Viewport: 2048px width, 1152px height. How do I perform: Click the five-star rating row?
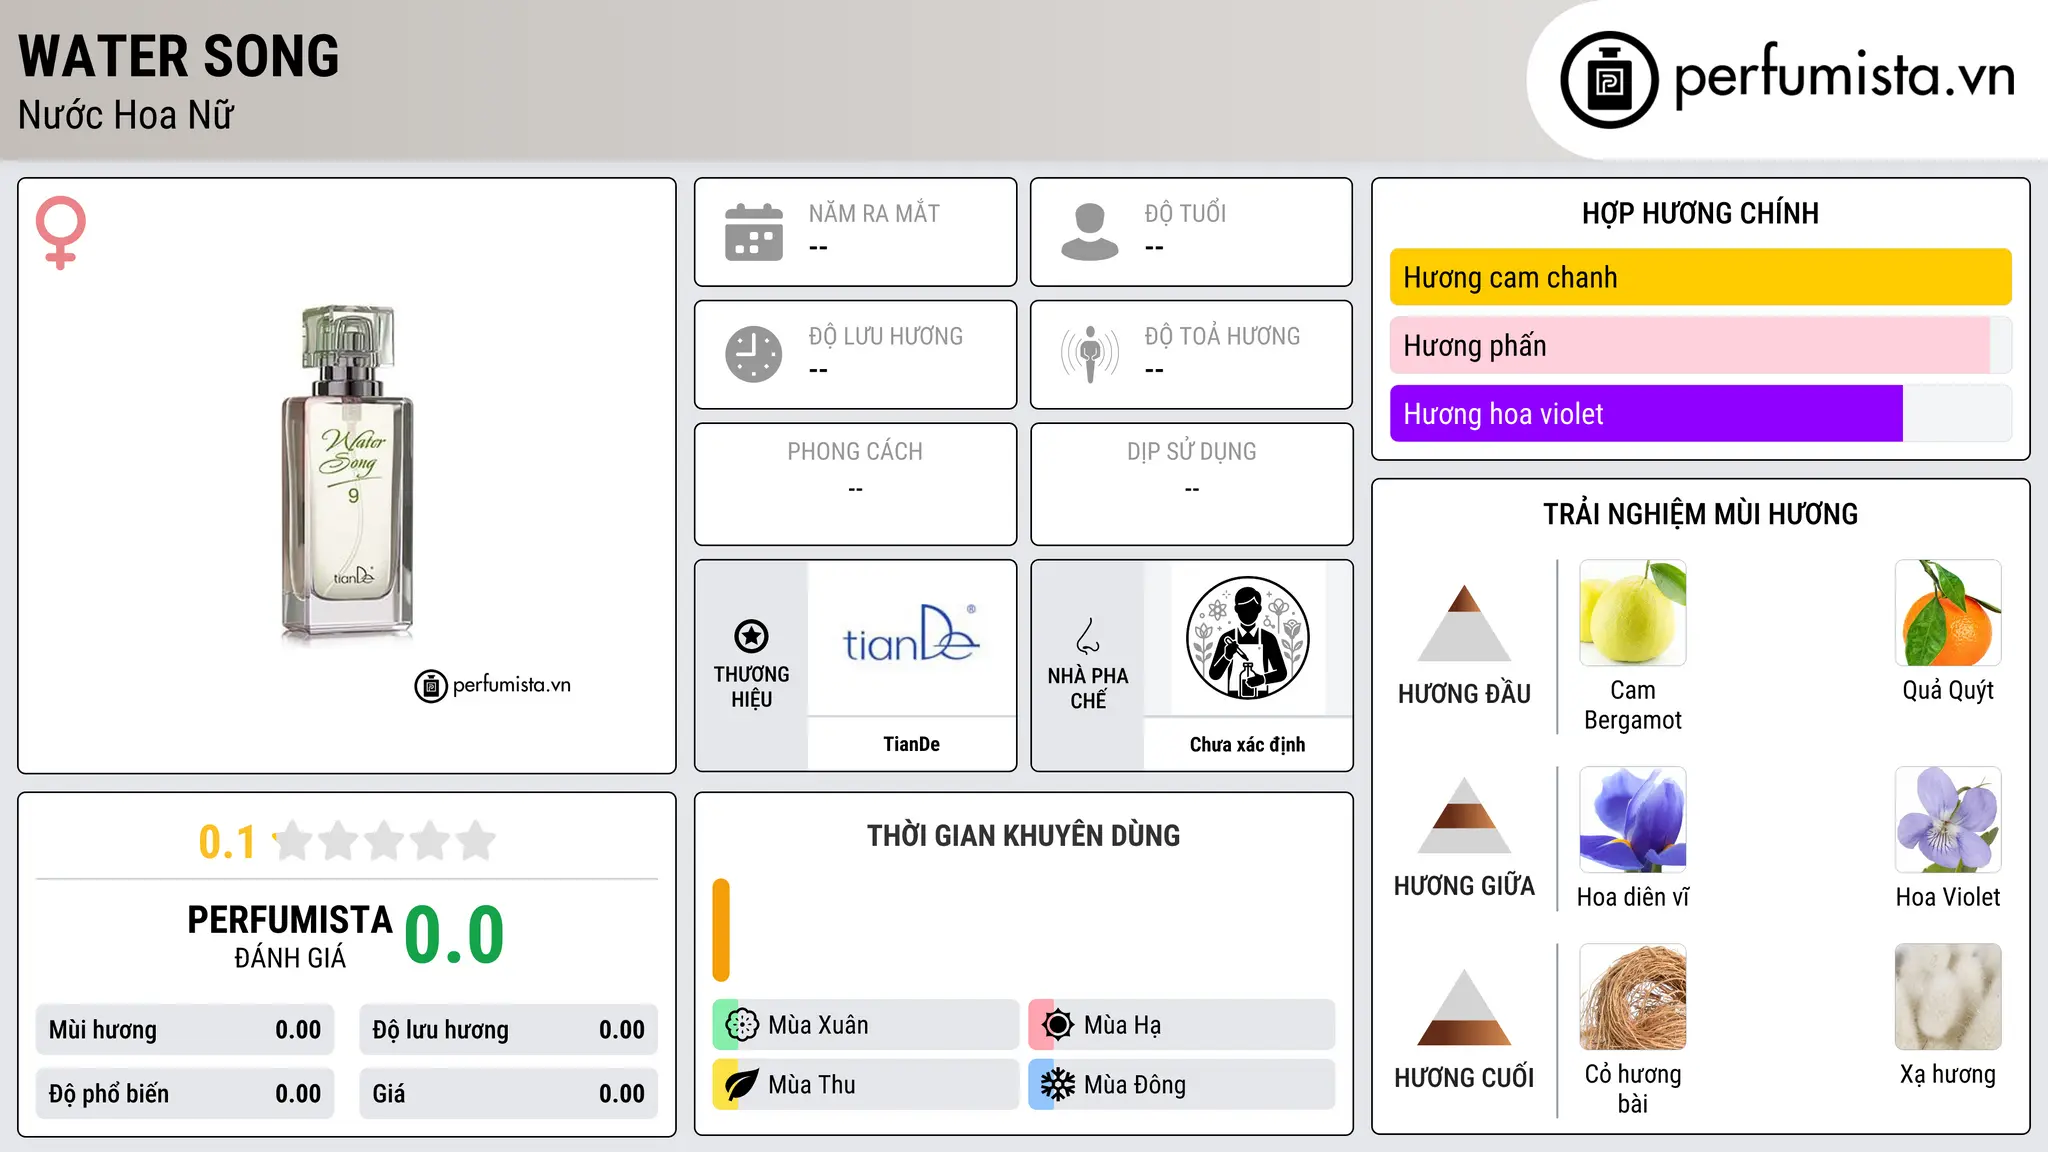pos(385,841)
